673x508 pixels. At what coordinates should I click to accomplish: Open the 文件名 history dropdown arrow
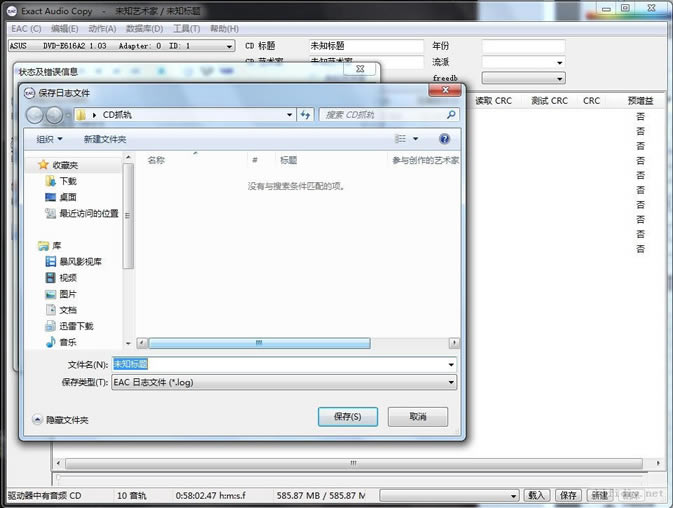point(451,365)
